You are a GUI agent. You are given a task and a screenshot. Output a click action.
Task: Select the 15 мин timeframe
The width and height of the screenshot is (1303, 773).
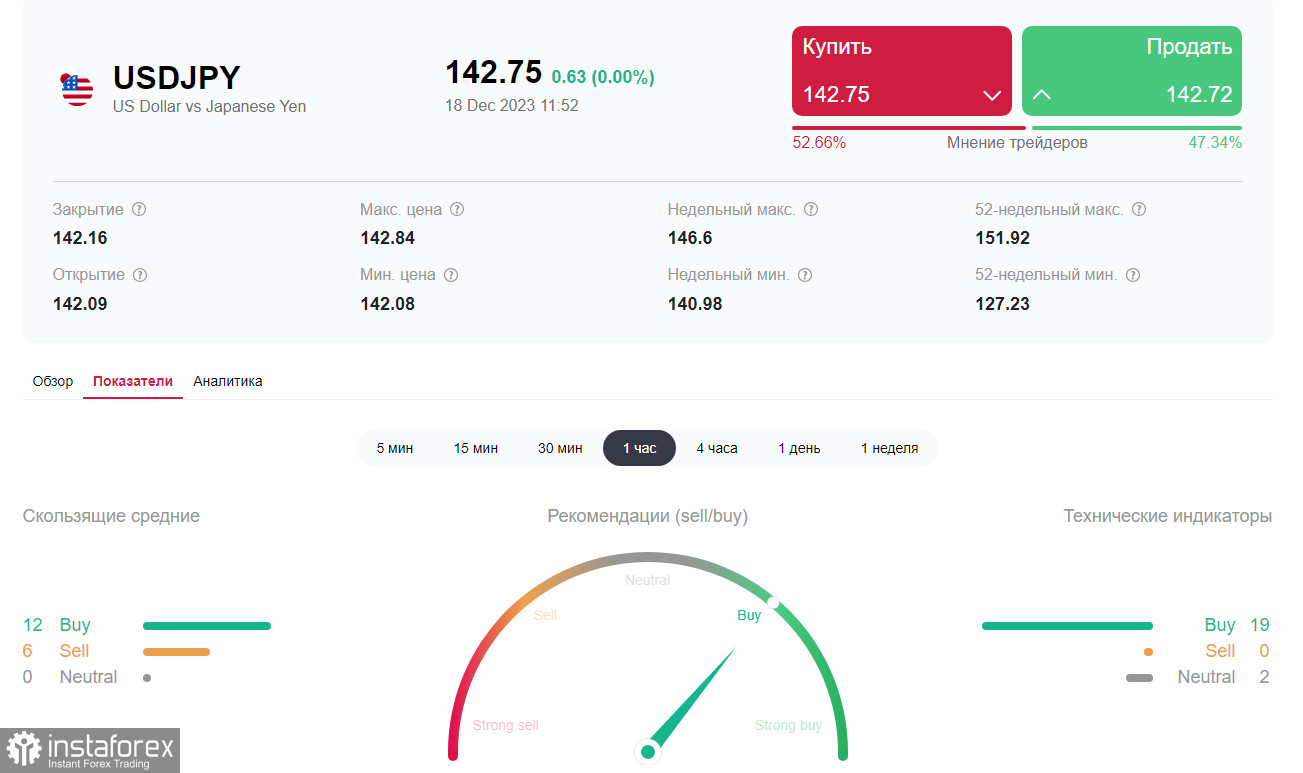point(476,448)
